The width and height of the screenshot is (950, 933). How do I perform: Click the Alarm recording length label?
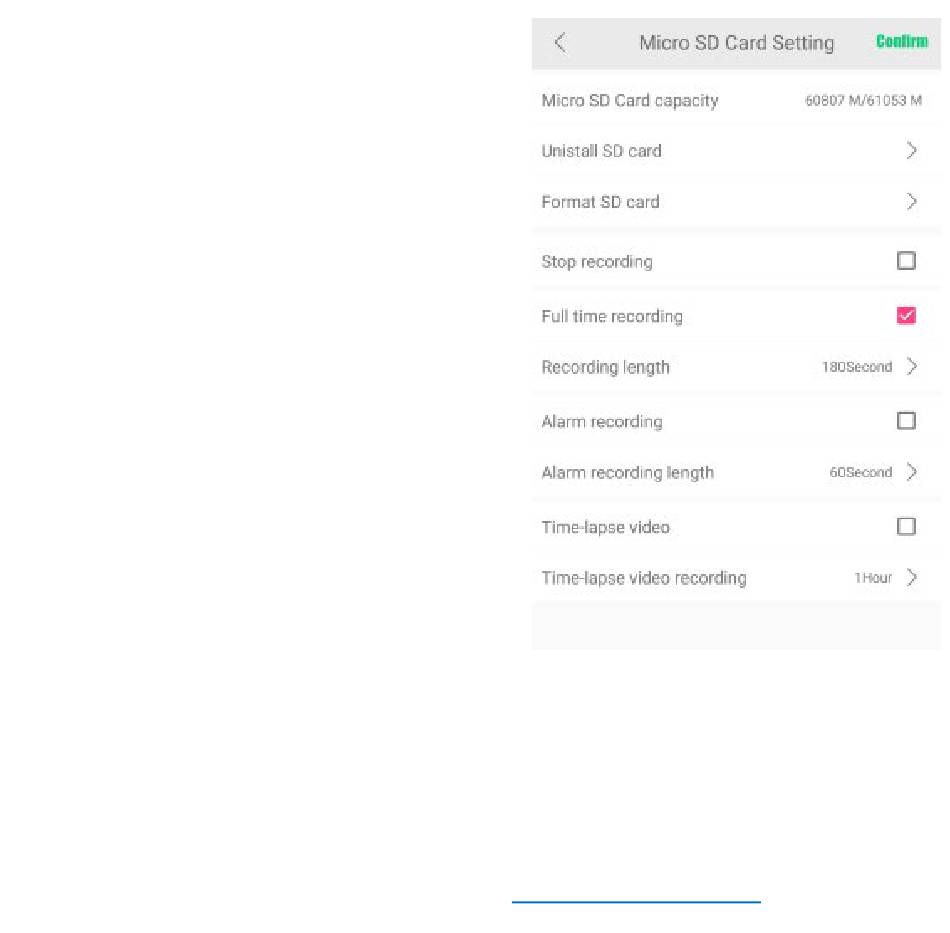(x=627, y=472)
